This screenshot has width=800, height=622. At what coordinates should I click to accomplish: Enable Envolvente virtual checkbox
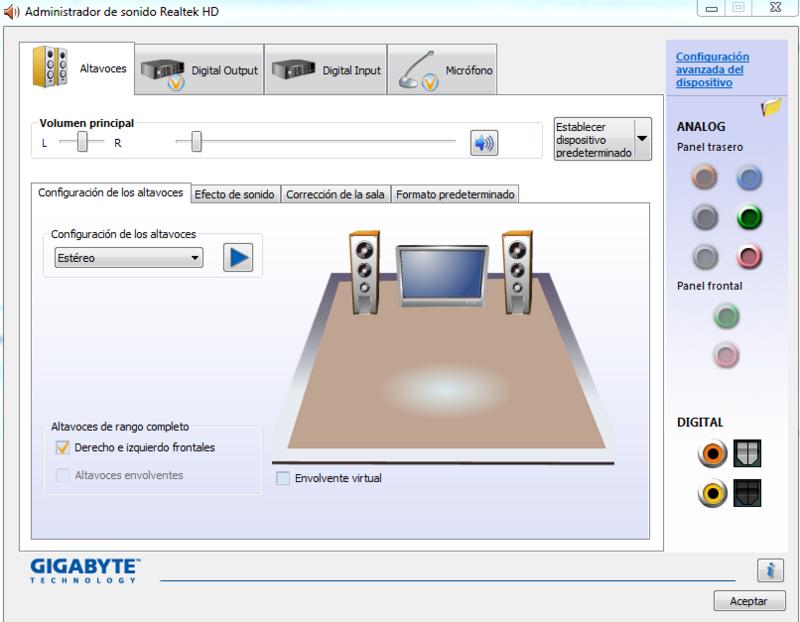click(283, 478)
